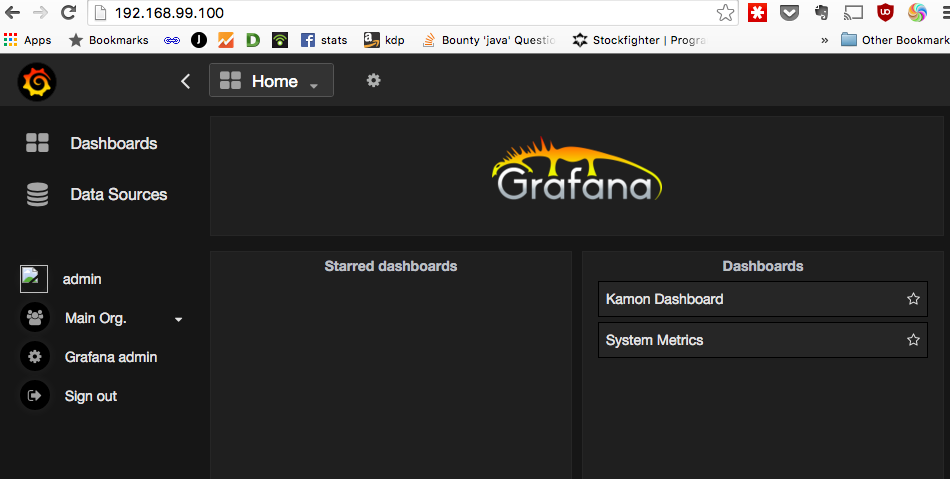
Task: Open Apps in the bookmarks bar
Action: click(27, 40)
